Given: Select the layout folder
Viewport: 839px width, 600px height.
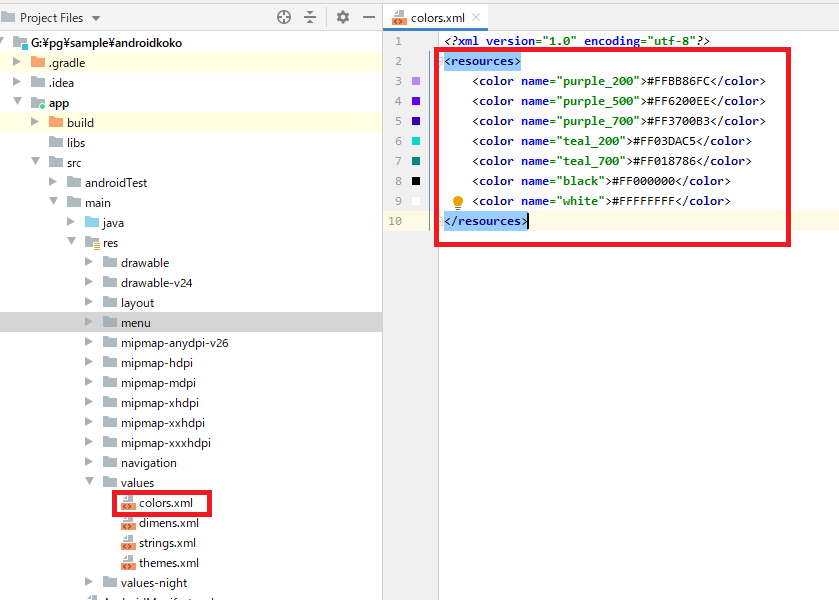Looking at the screenshot, I should click(137, 303).
